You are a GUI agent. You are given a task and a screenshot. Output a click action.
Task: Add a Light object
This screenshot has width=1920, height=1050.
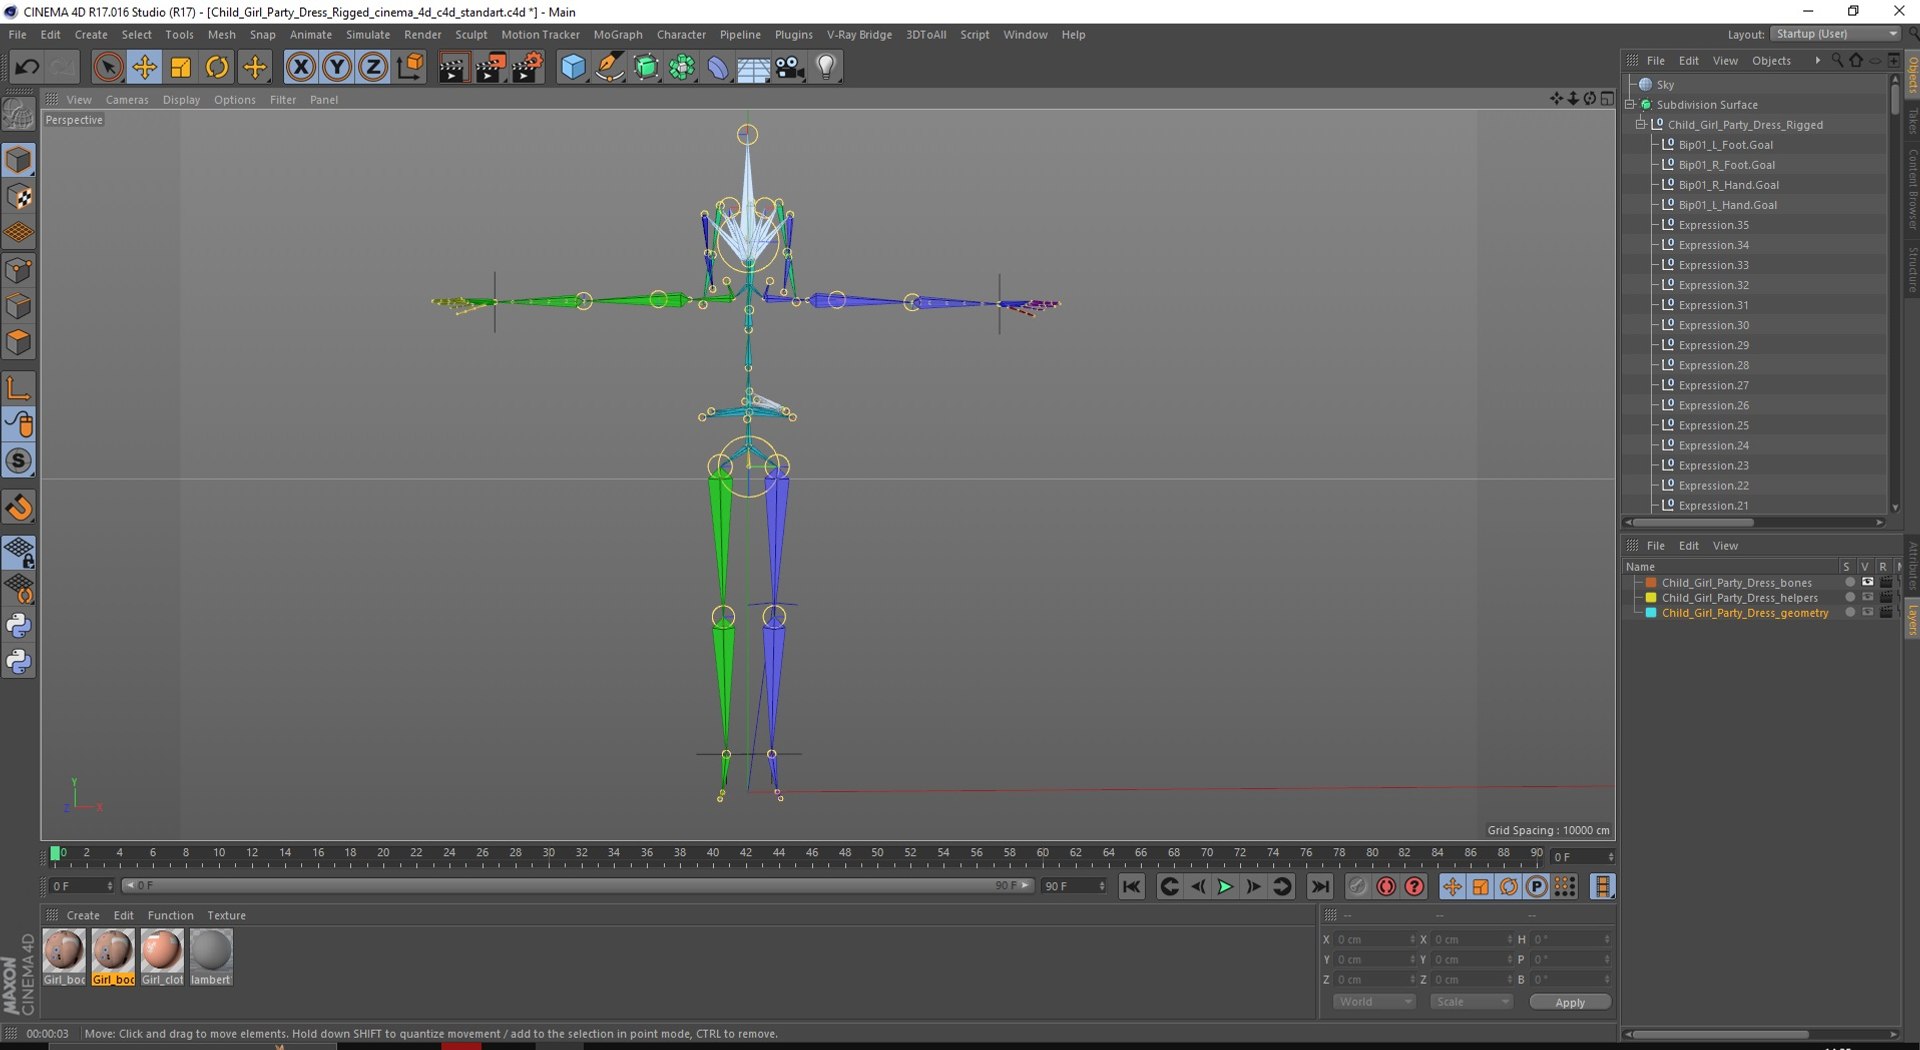click(826, 67)
